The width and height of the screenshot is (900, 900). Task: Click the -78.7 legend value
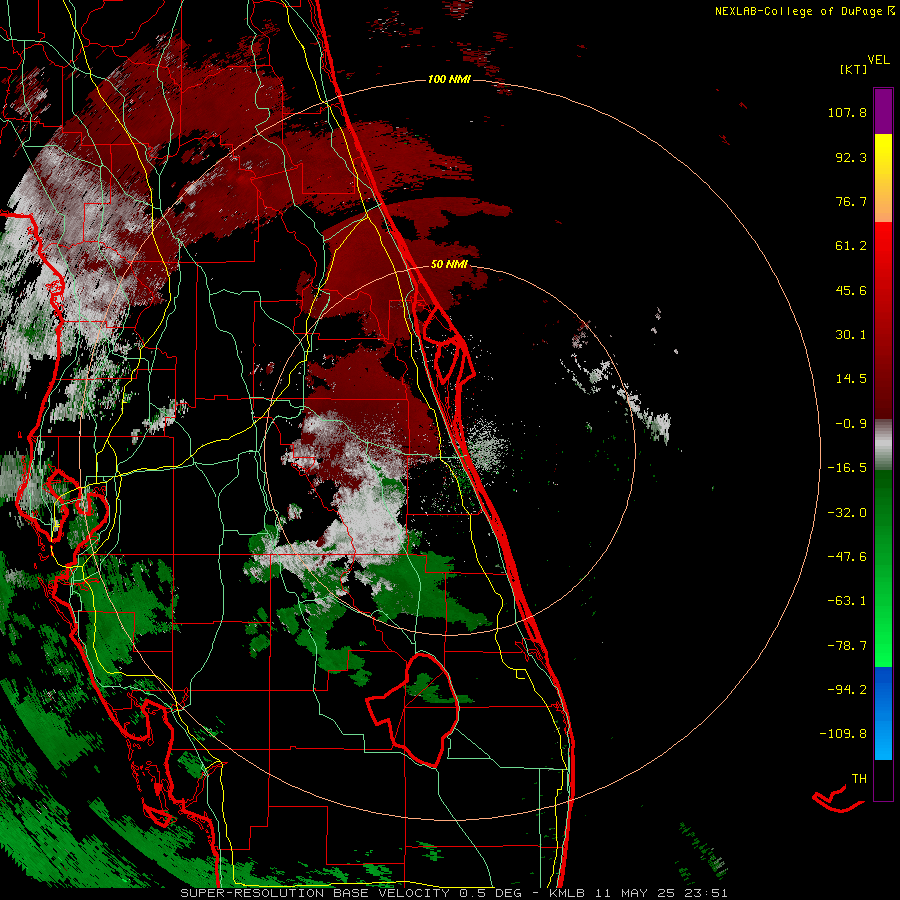coord(847,646)
